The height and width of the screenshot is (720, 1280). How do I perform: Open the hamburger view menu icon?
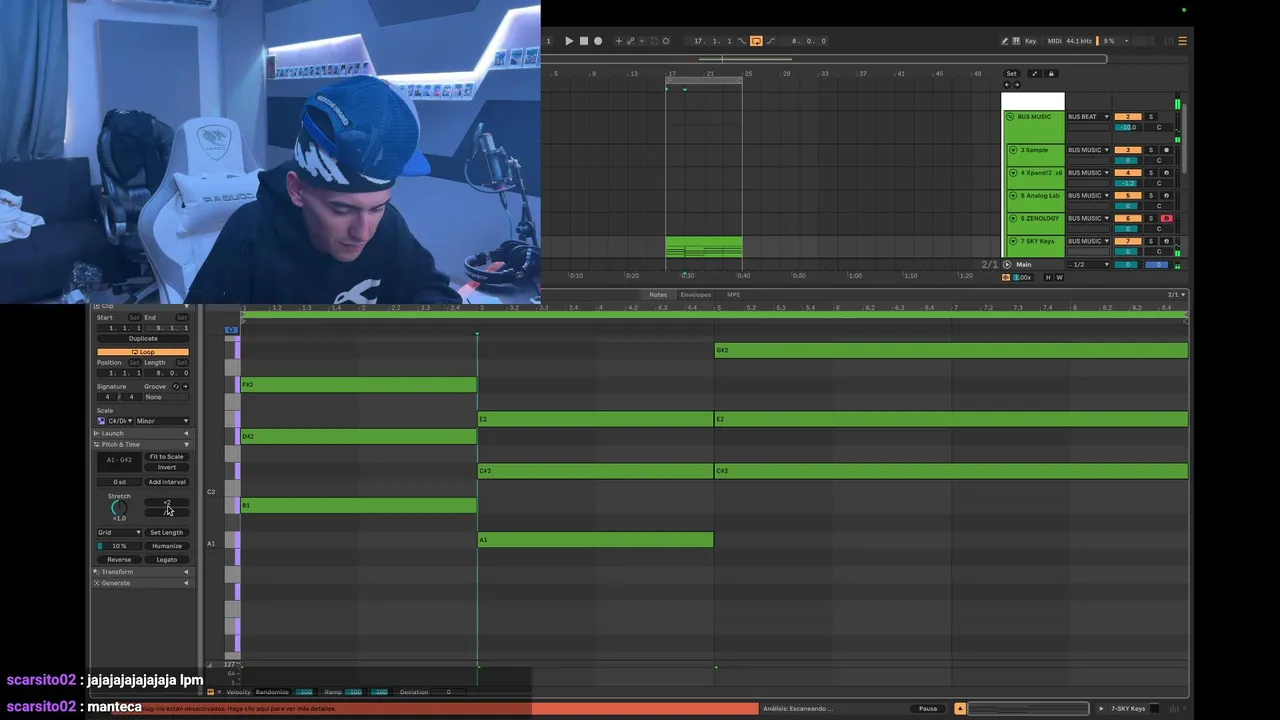[x=1182, y=41]
